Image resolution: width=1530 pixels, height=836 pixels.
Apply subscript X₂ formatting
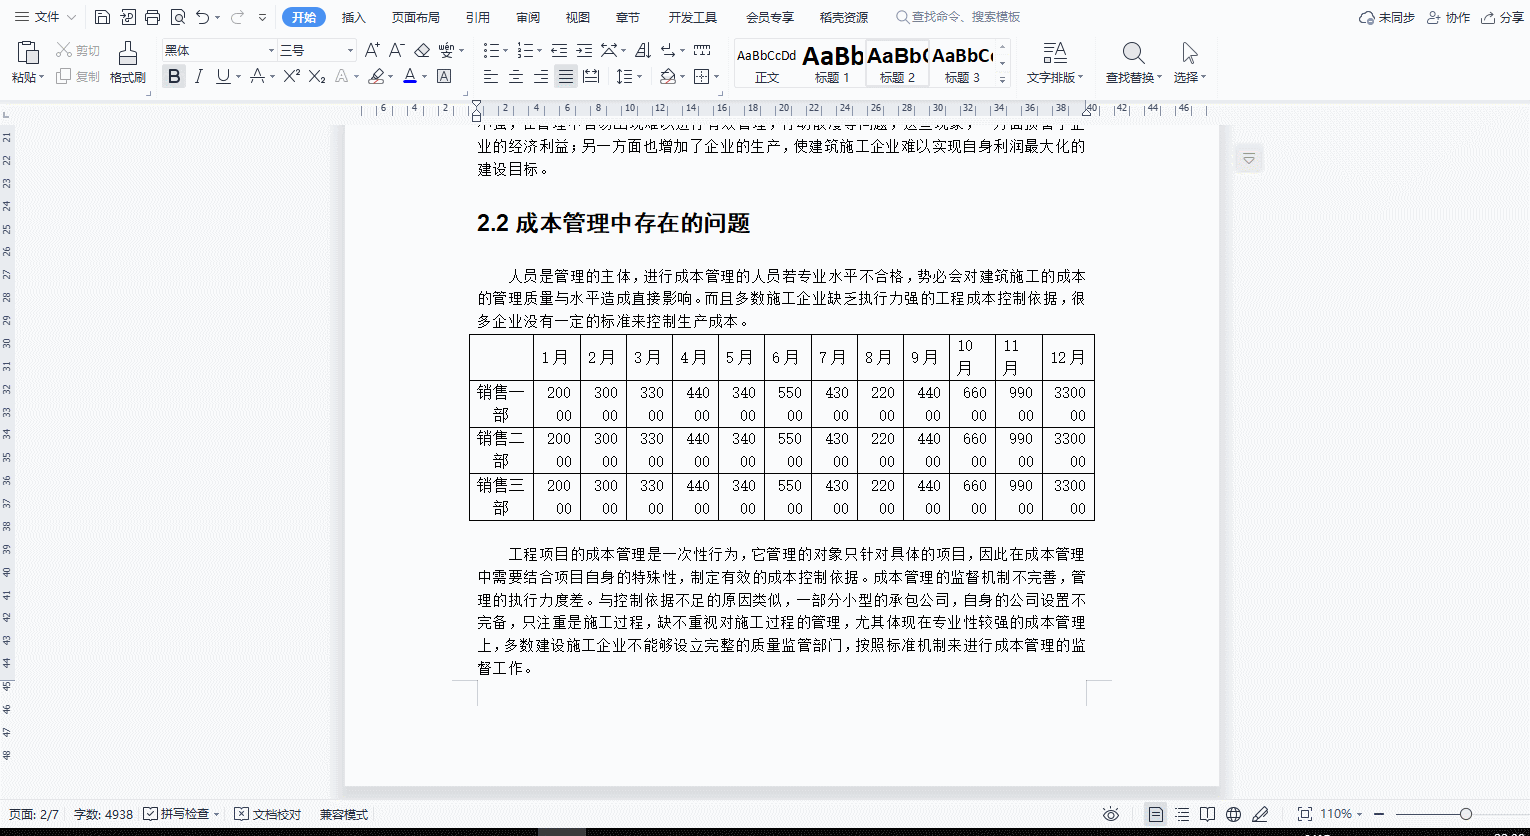(x=317, y=76)
